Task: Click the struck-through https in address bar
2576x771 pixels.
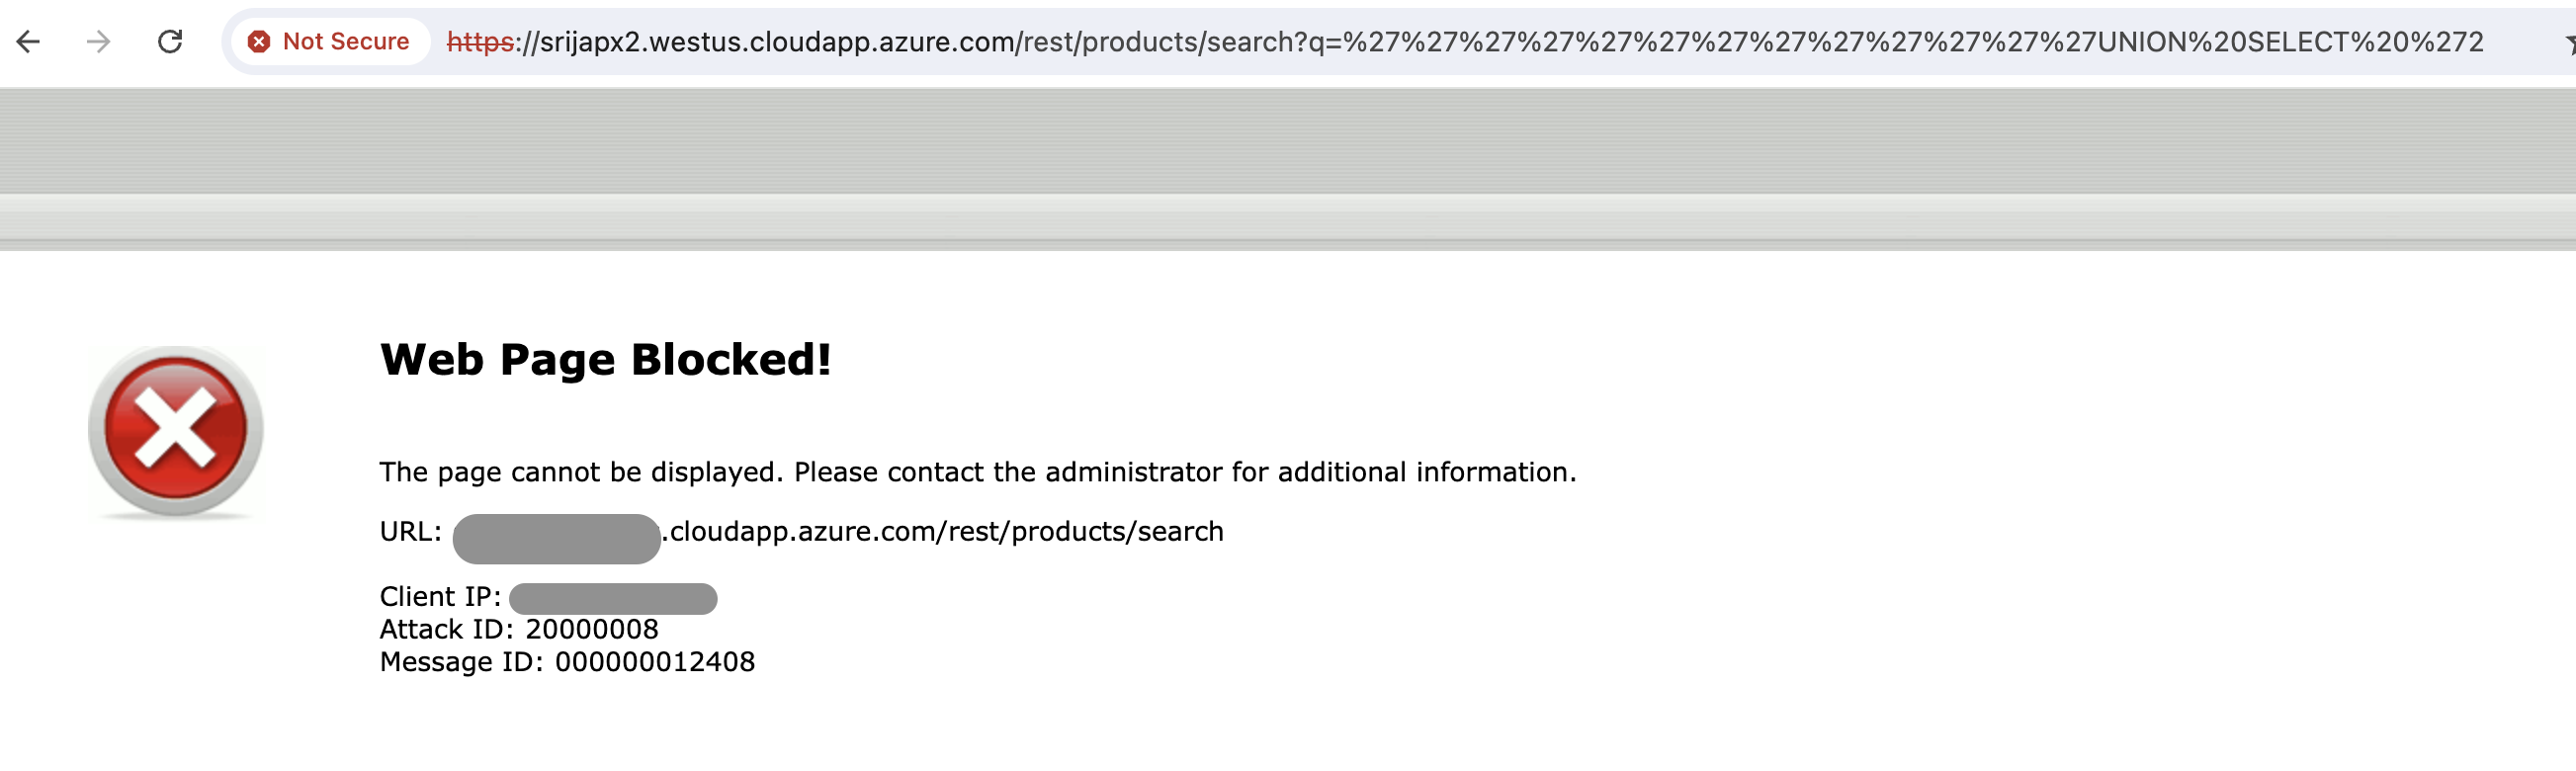Action: 480,42
